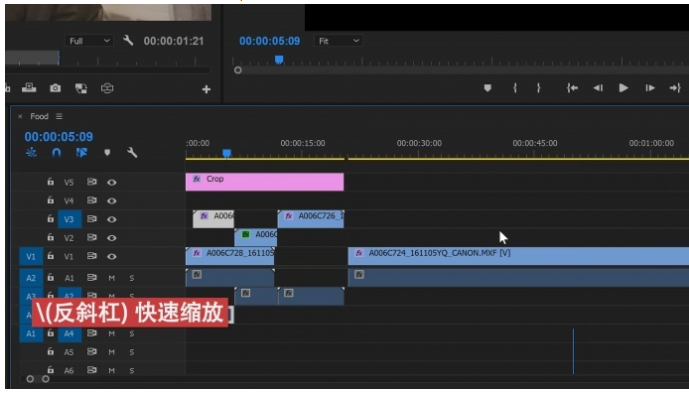The height and width of the screenshot is (393, 689).
Task: Toggle insert sequences as nests icon
Action: pyautogui.click(x=31, y=153)
